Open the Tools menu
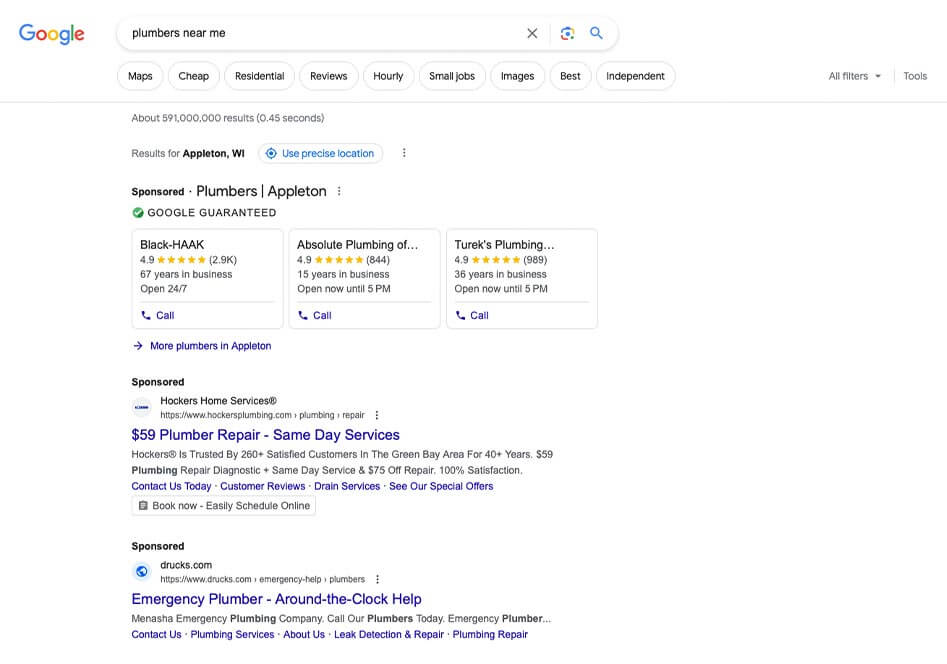 pyautogui.click(x=915, y=76)
